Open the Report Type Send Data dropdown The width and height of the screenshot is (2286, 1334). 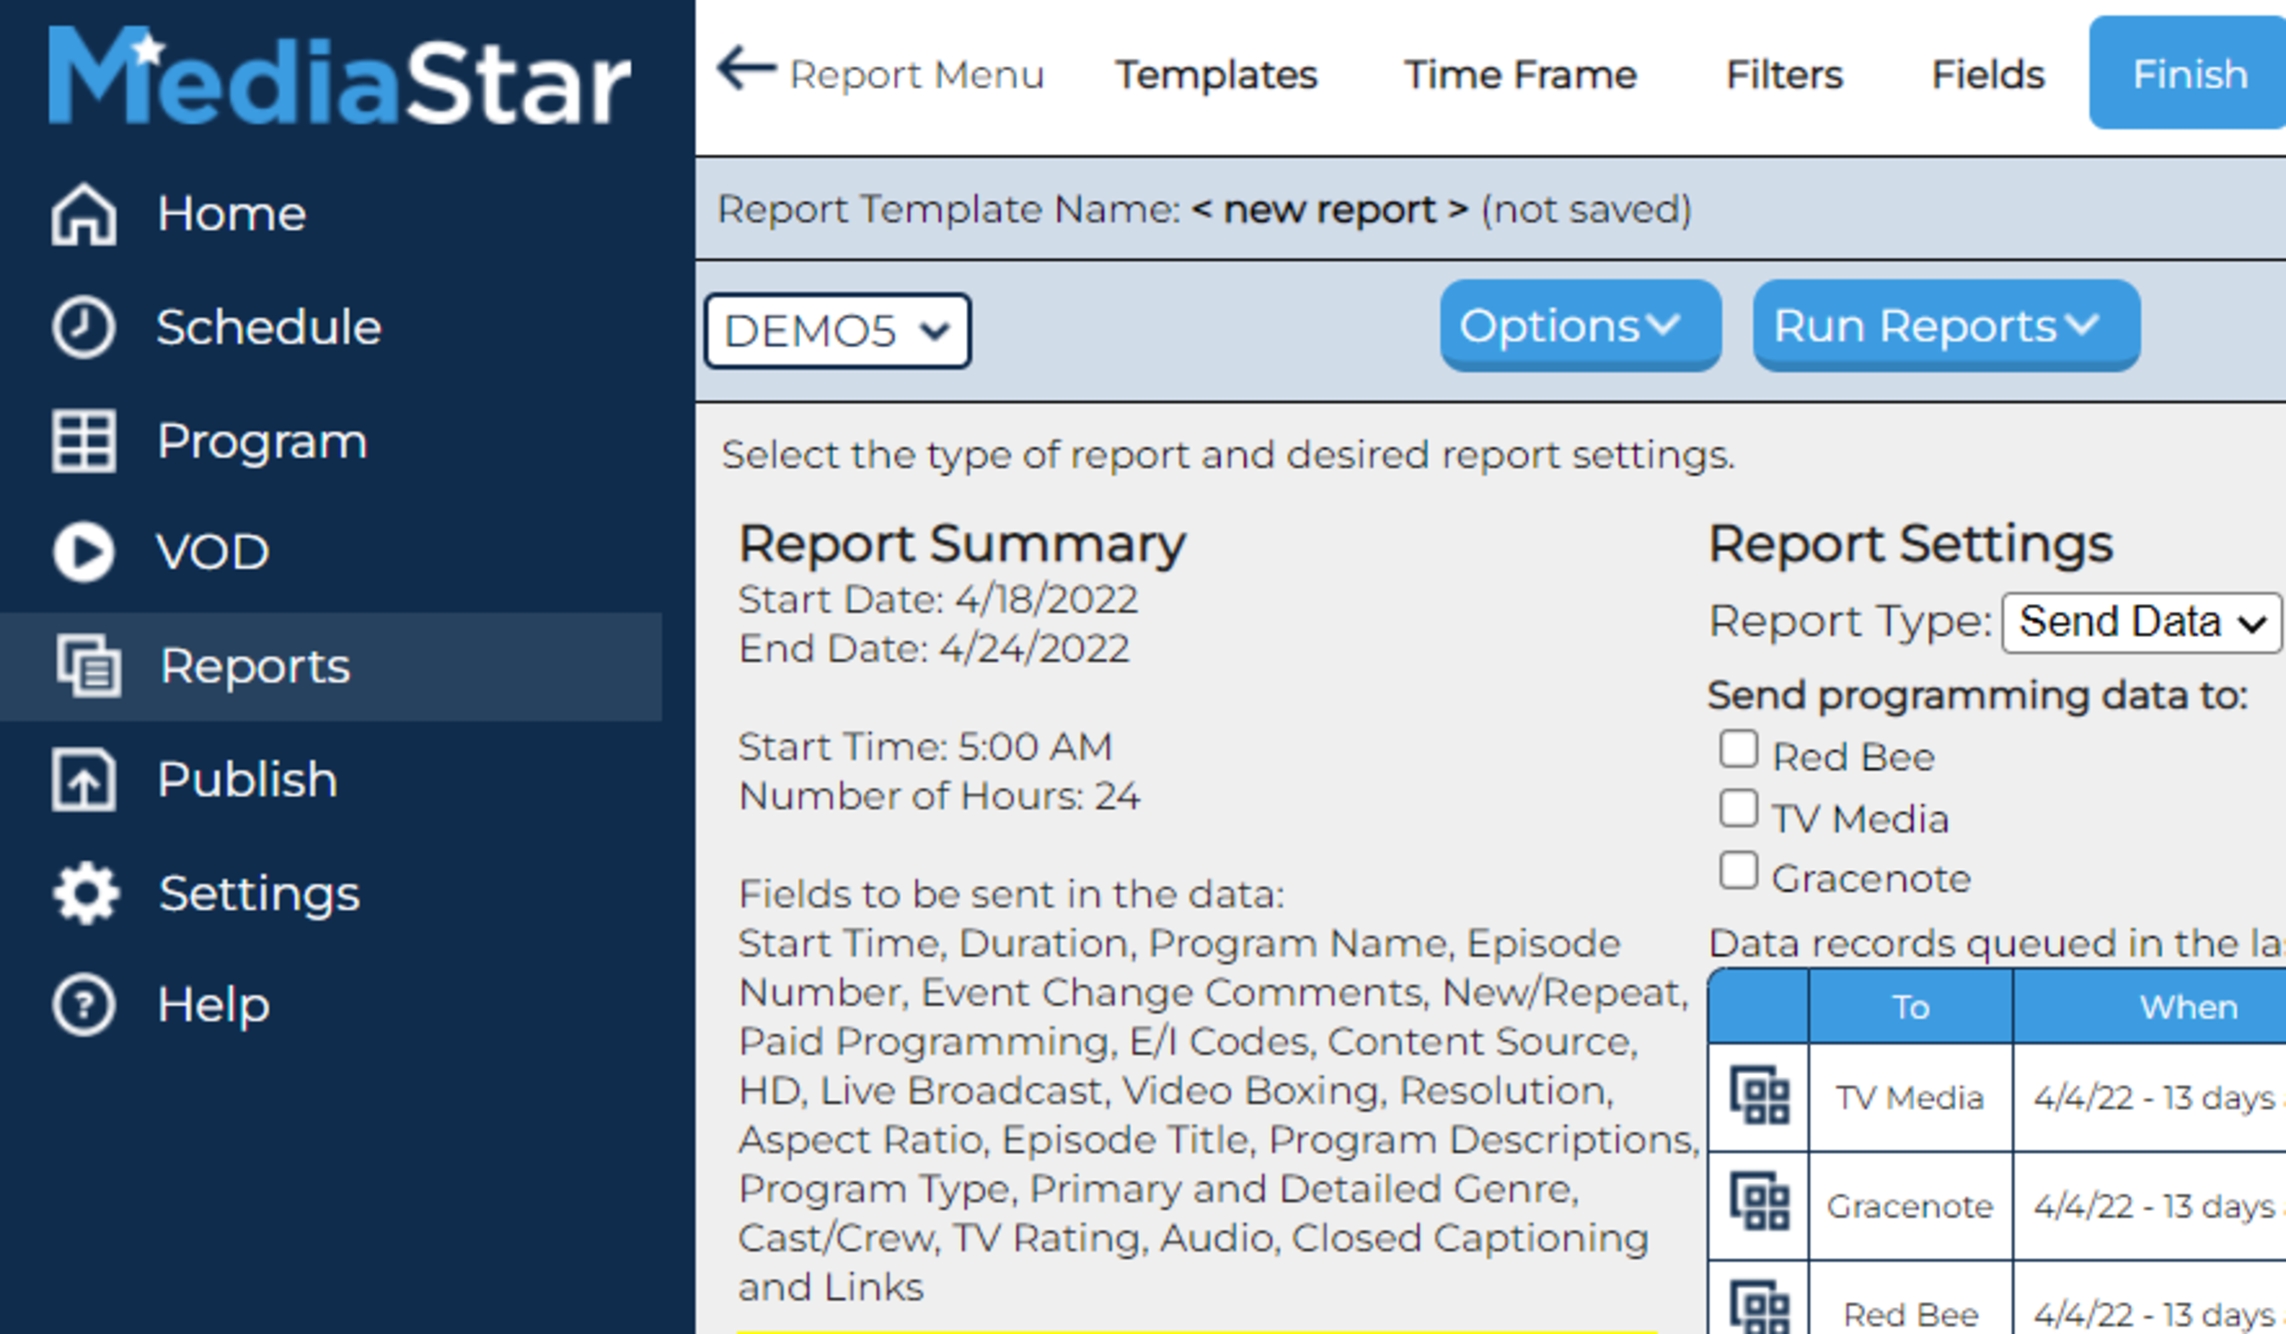tap(2142, 623)
